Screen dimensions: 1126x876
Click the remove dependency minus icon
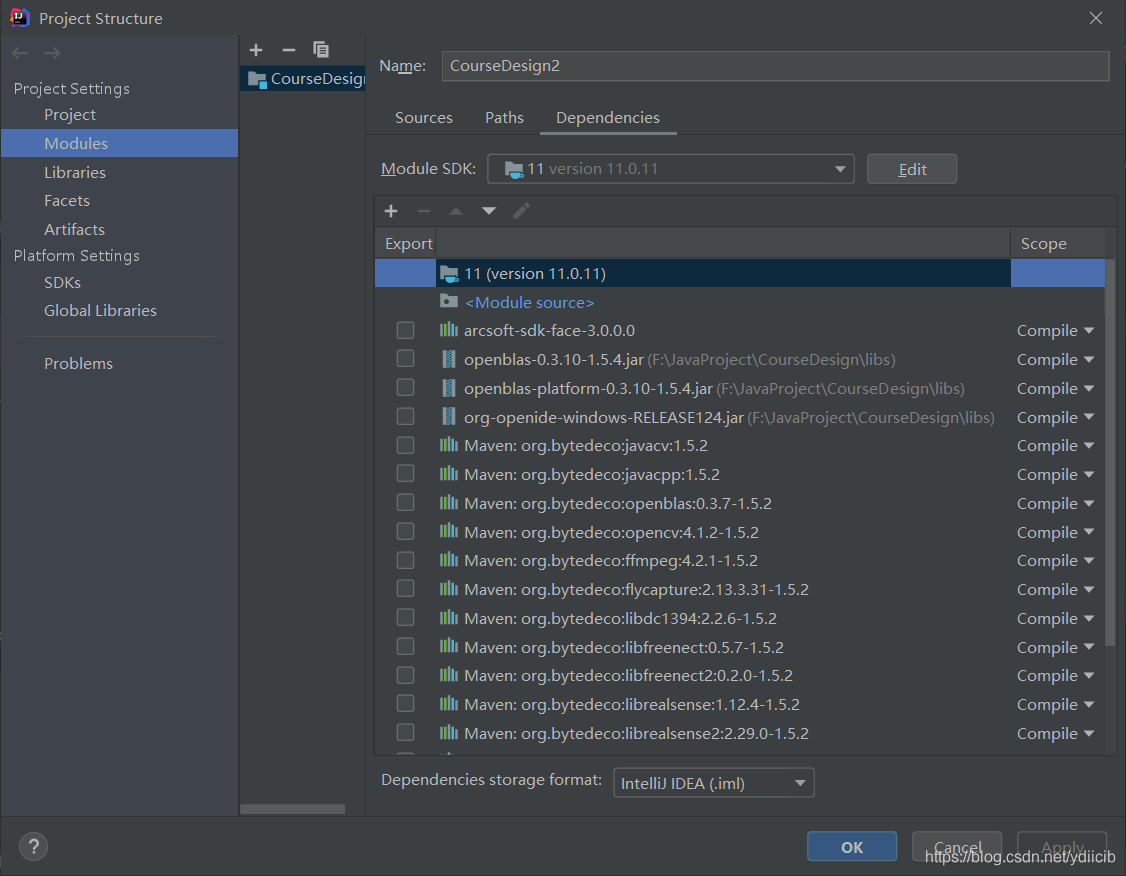424,210
